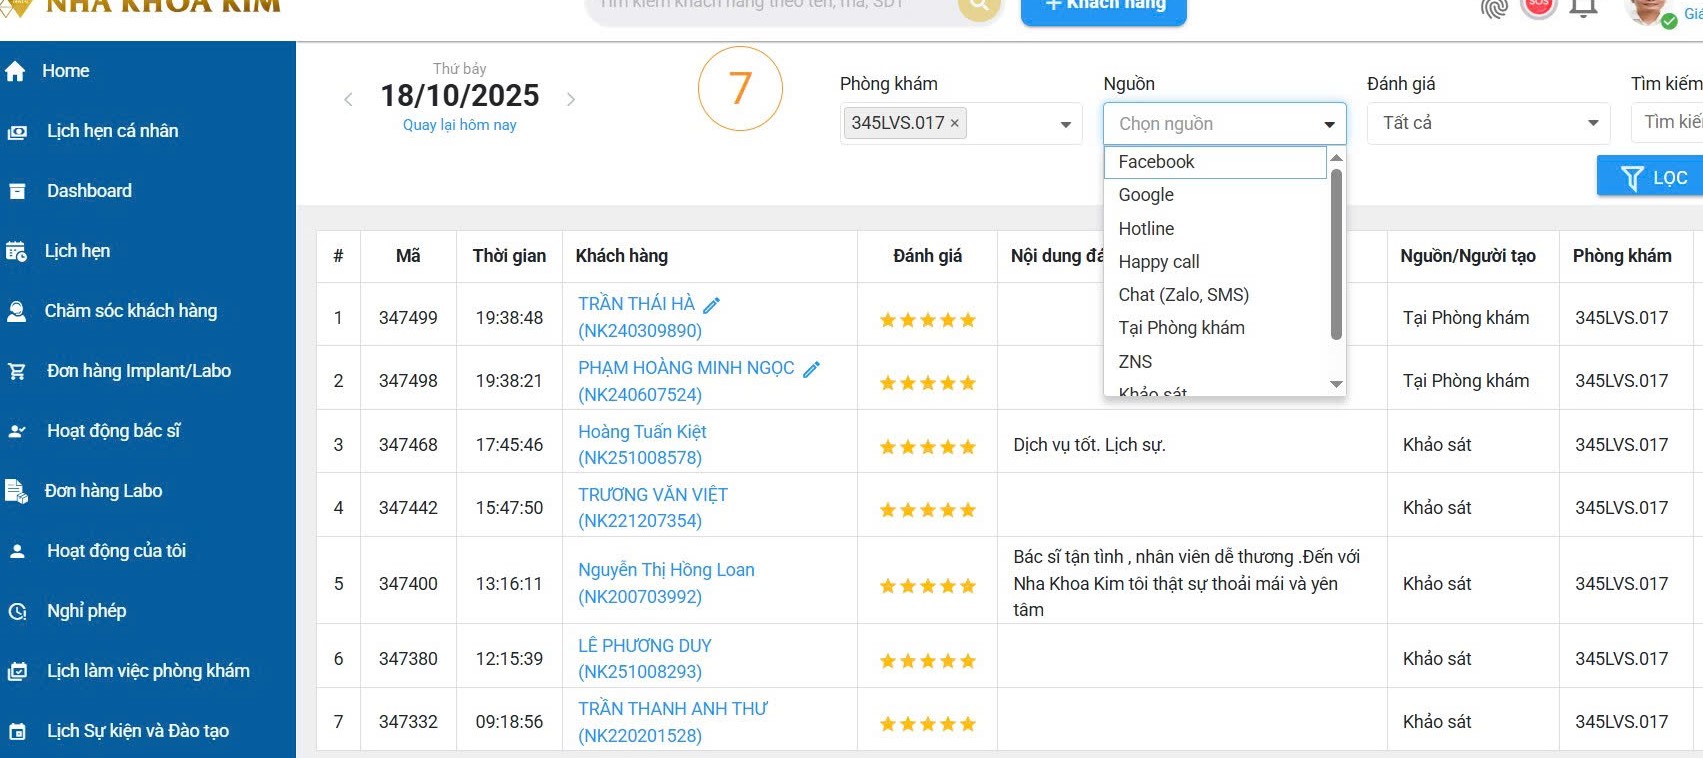Expand the Phòng khám dropdown
The width and height of the screenshot is (1703, 758).
point(1065,124)
